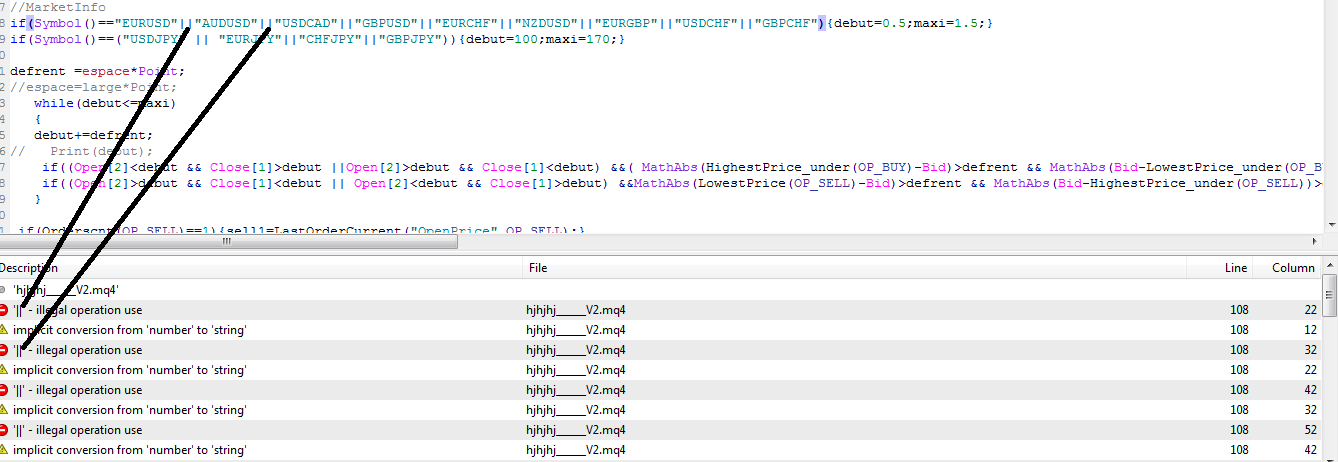Image resolution: width=1338 pixels, height=462 pixels.
Task: Place cursor on the 'defrent =espace*Point;' line
Action: click(x=98, y=71)
